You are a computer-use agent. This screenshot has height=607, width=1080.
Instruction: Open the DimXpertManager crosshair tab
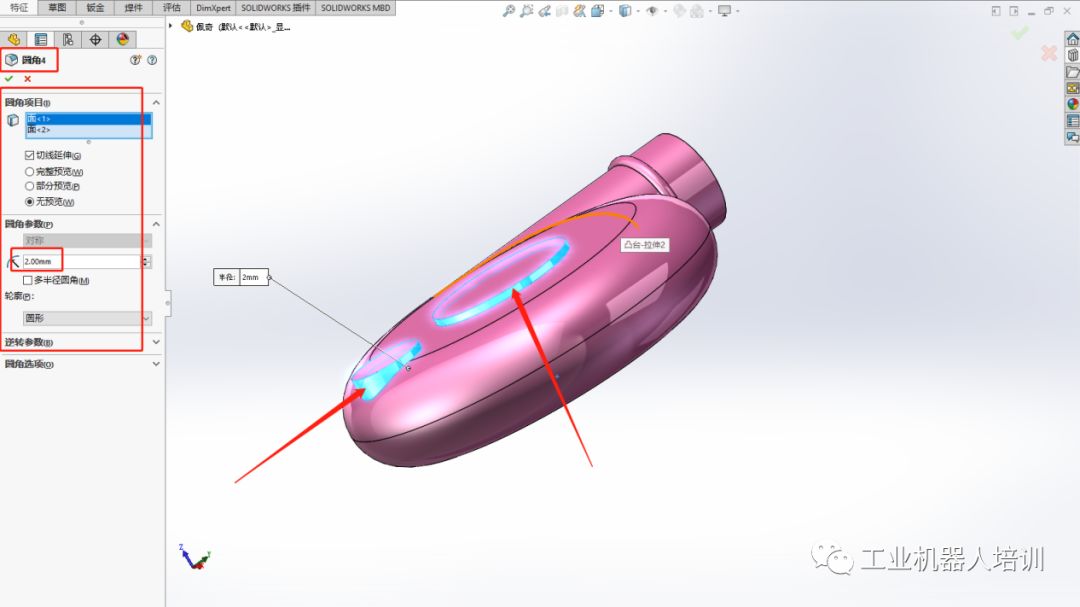point(95,39)
